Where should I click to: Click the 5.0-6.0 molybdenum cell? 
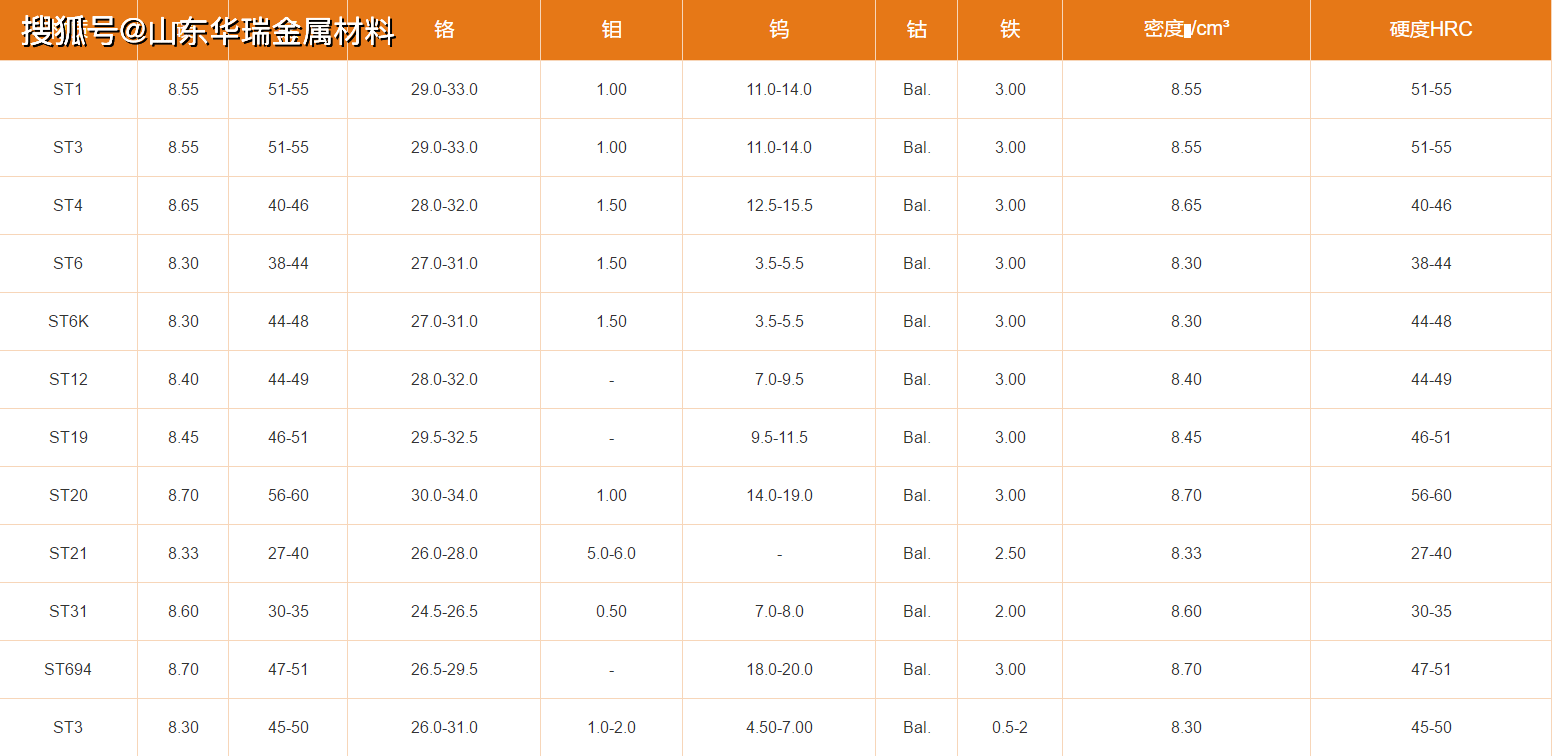point(611,553)
